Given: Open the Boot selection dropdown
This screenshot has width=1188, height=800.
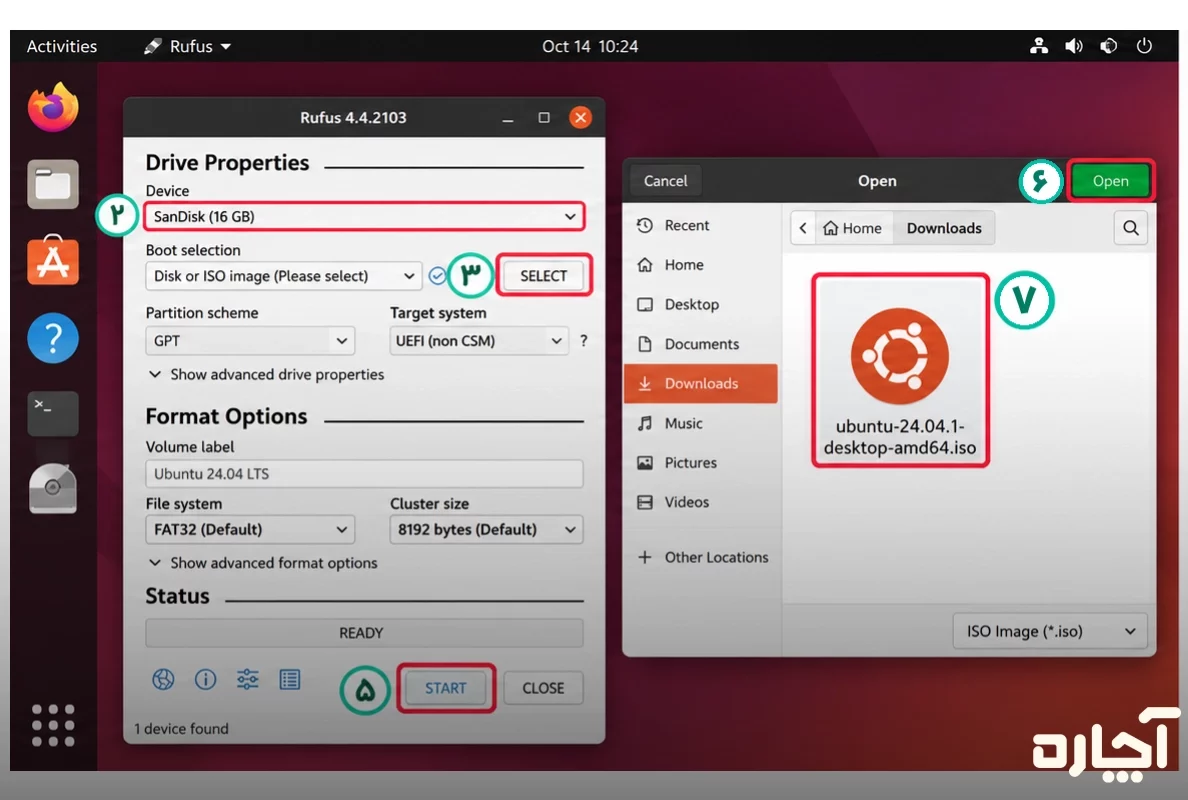Looking at the screenshot, I should pyautogui.click(x=283, y=276).
